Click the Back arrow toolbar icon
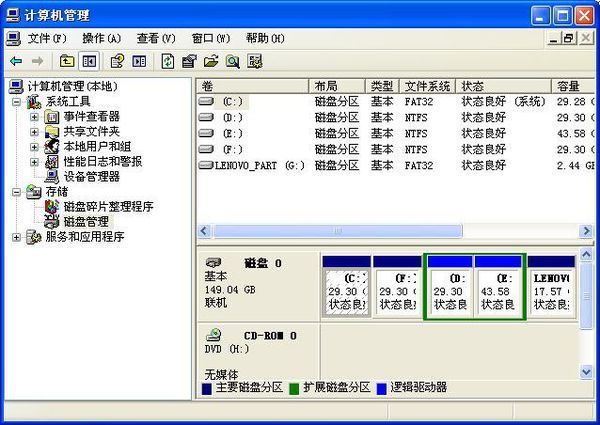The height and width of the screenshot is (425, 600). 16,61
